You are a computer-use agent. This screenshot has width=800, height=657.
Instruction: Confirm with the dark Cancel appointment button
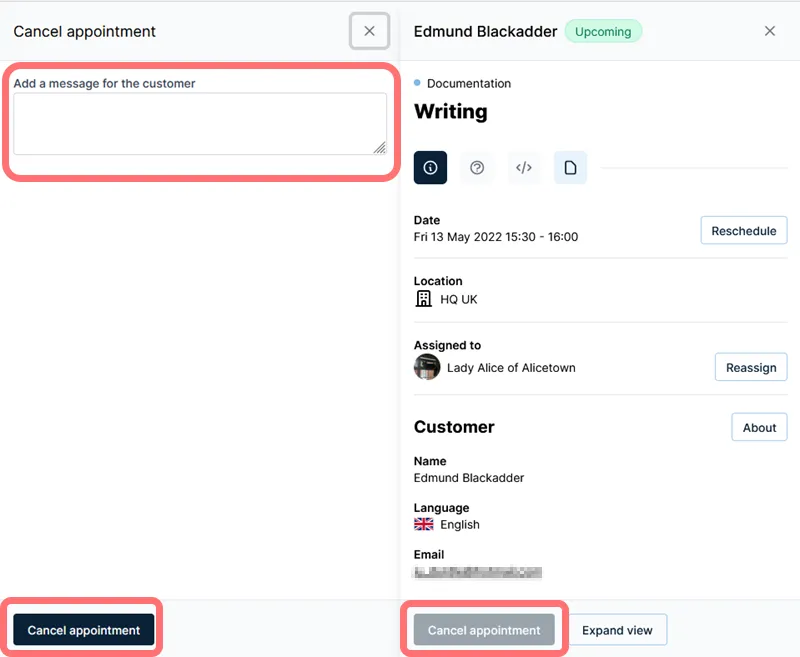click(84, 630)
